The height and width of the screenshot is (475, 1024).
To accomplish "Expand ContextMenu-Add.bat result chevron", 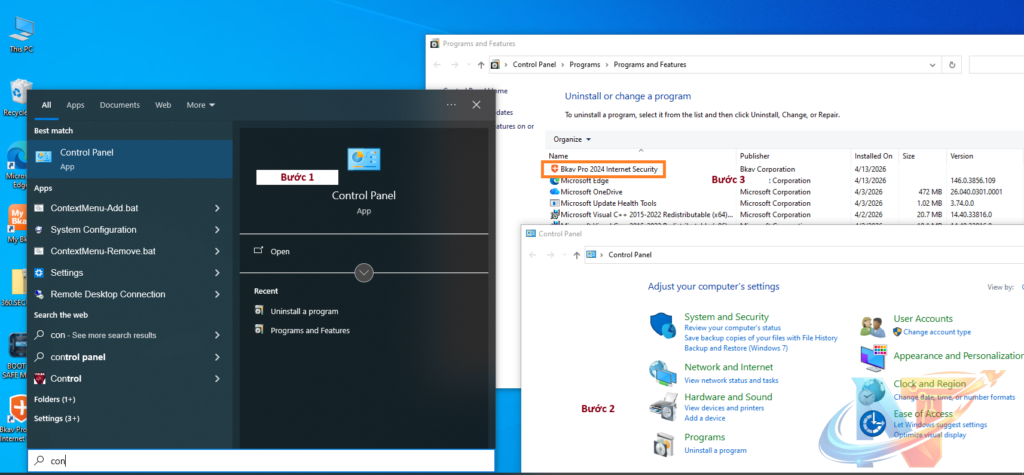I will click(x=217, y=208).
